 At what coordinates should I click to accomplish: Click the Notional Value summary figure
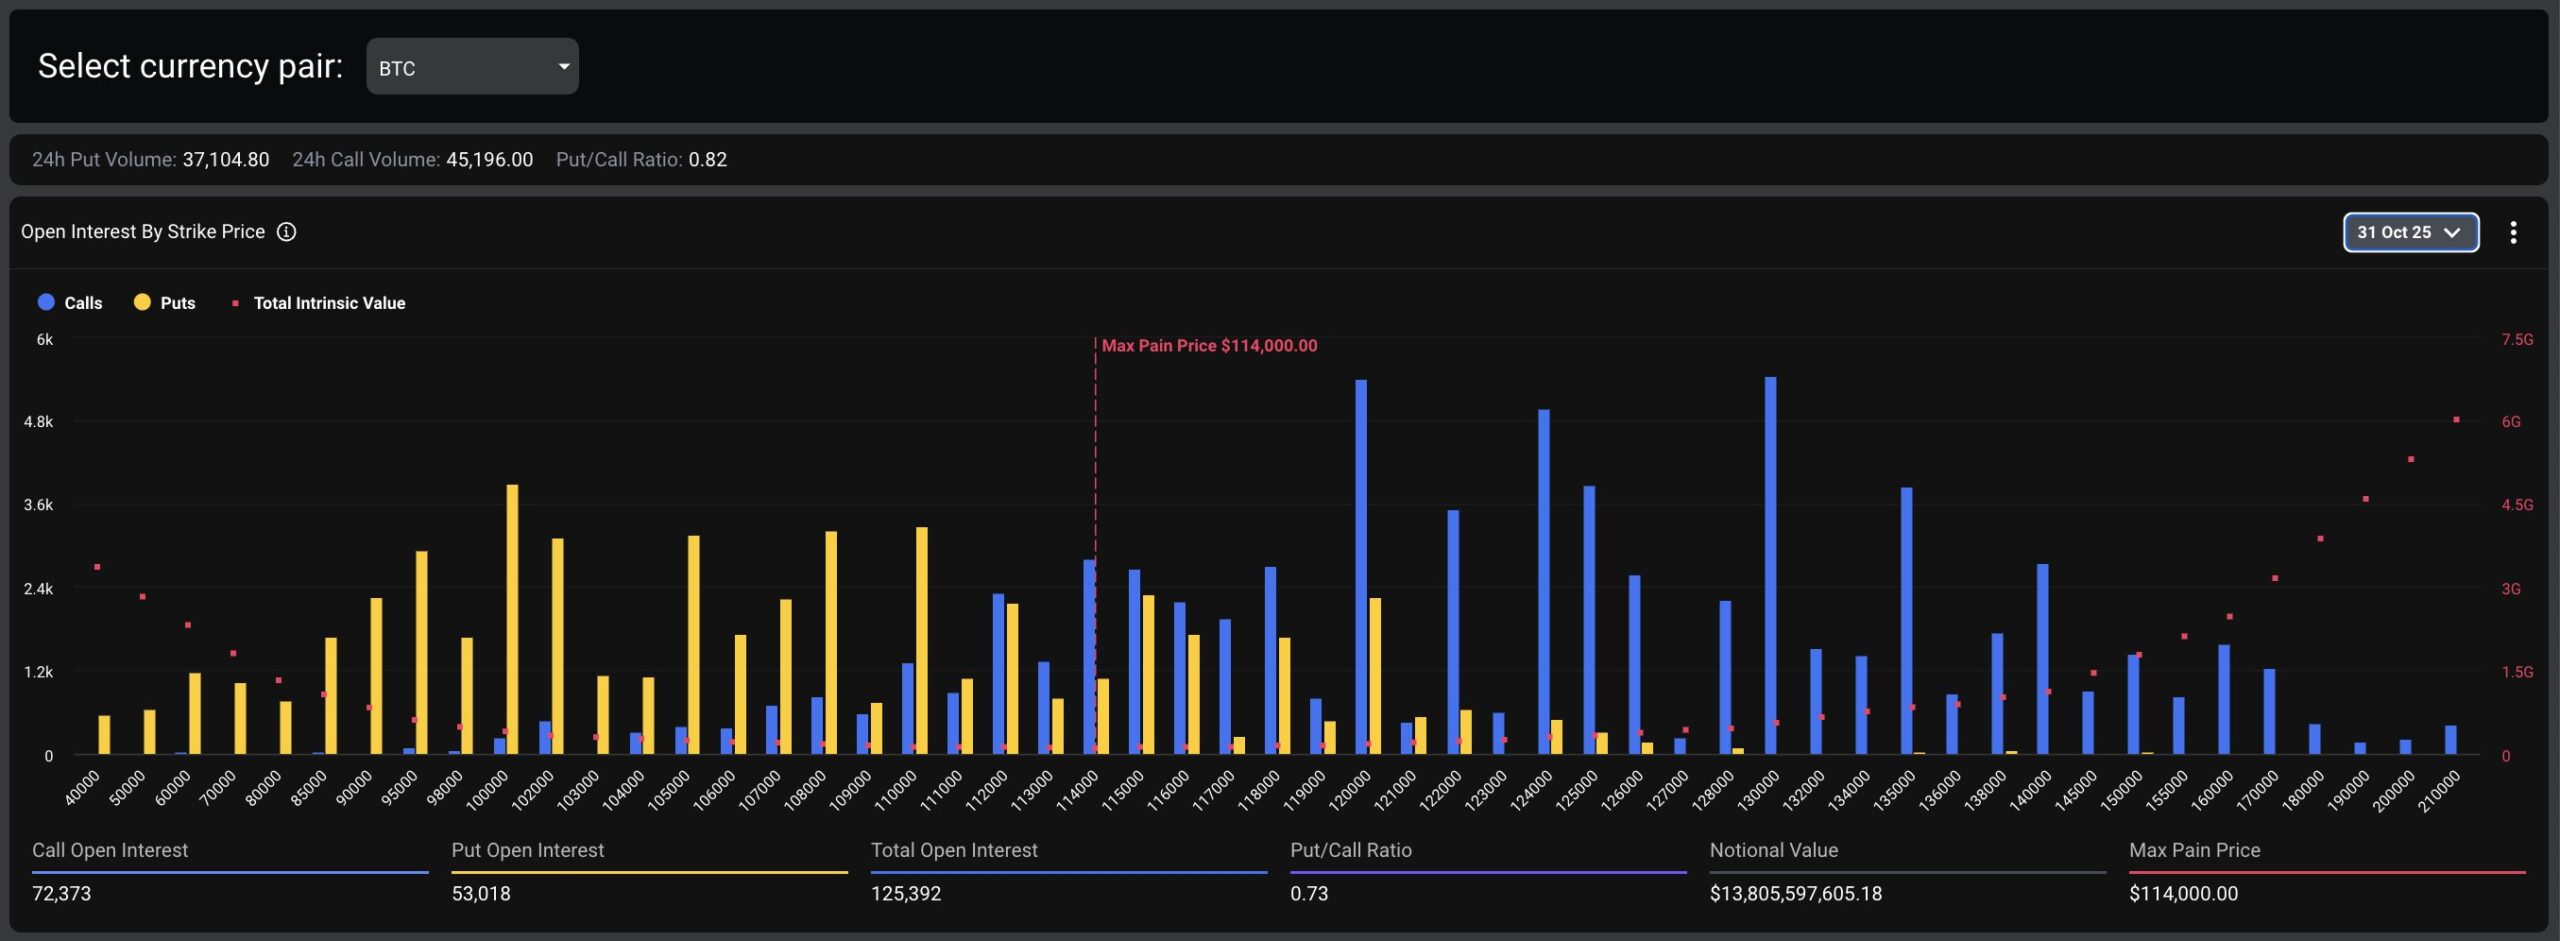point(1795,893)
